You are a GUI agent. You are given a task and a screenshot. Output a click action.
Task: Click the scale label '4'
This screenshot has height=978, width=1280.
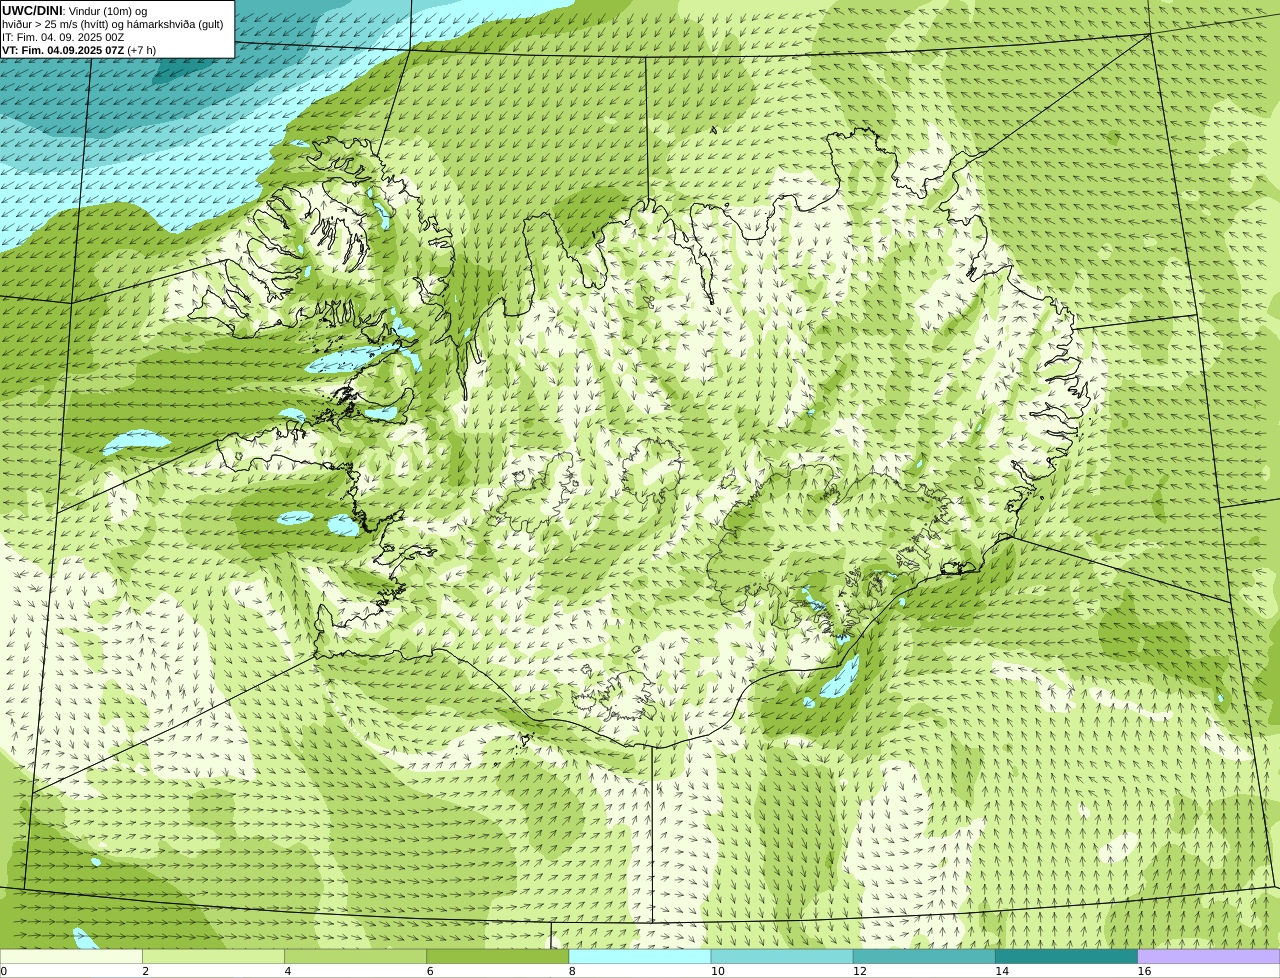tap(288, 971)
